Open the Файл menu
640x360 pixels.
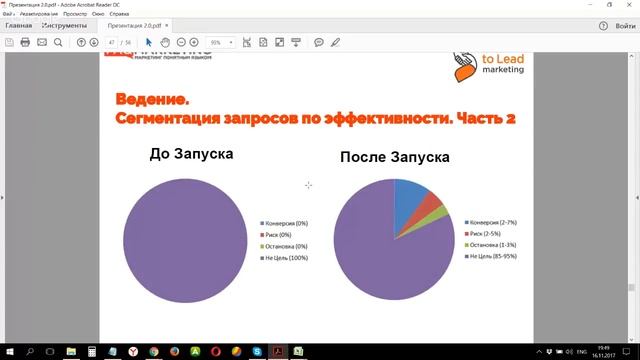click(x=8, y=14)
